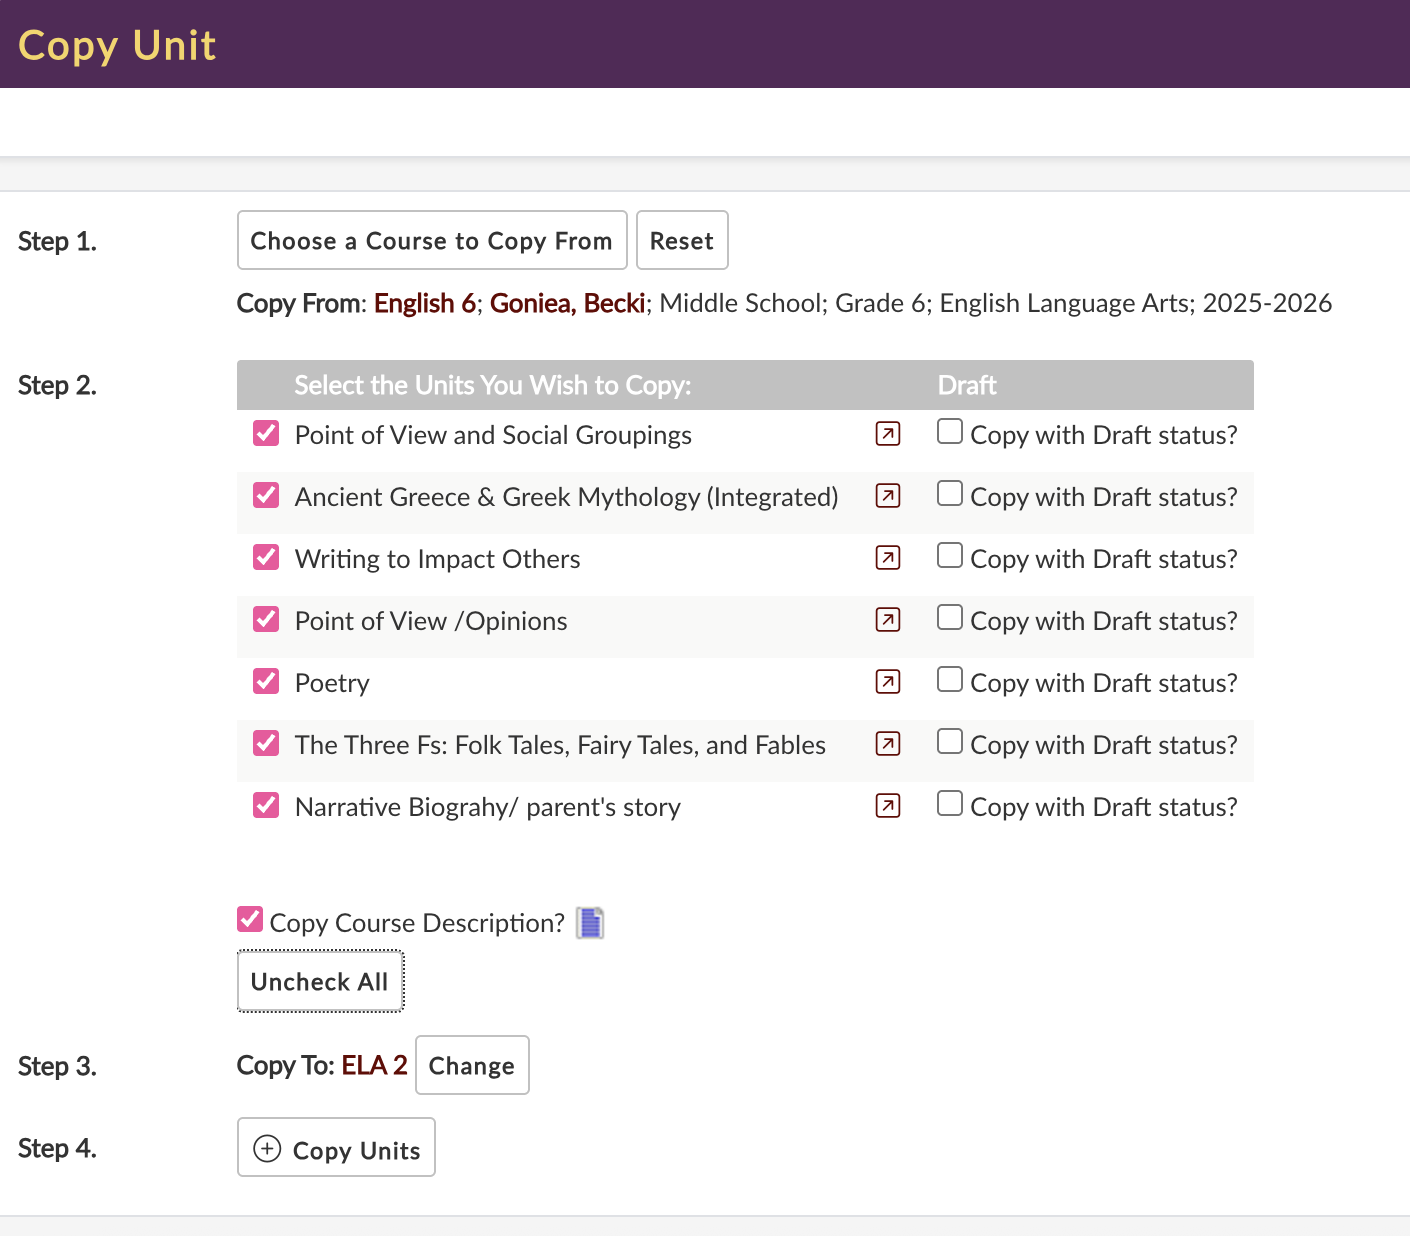The height and width of the screenshot is (1236, 1410).
Task: Click the Copy Units button
Action: 336,1148
